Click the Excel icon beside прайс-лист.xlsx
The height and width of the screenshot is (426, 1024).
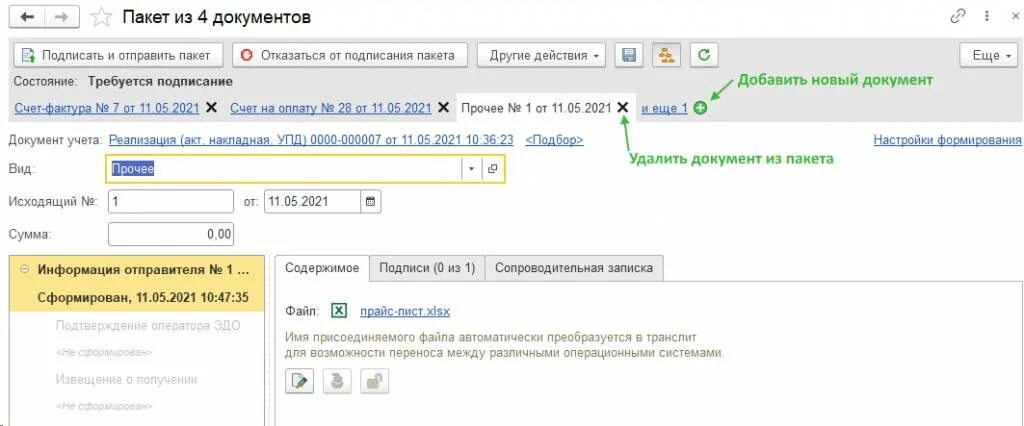pos(339,311)
